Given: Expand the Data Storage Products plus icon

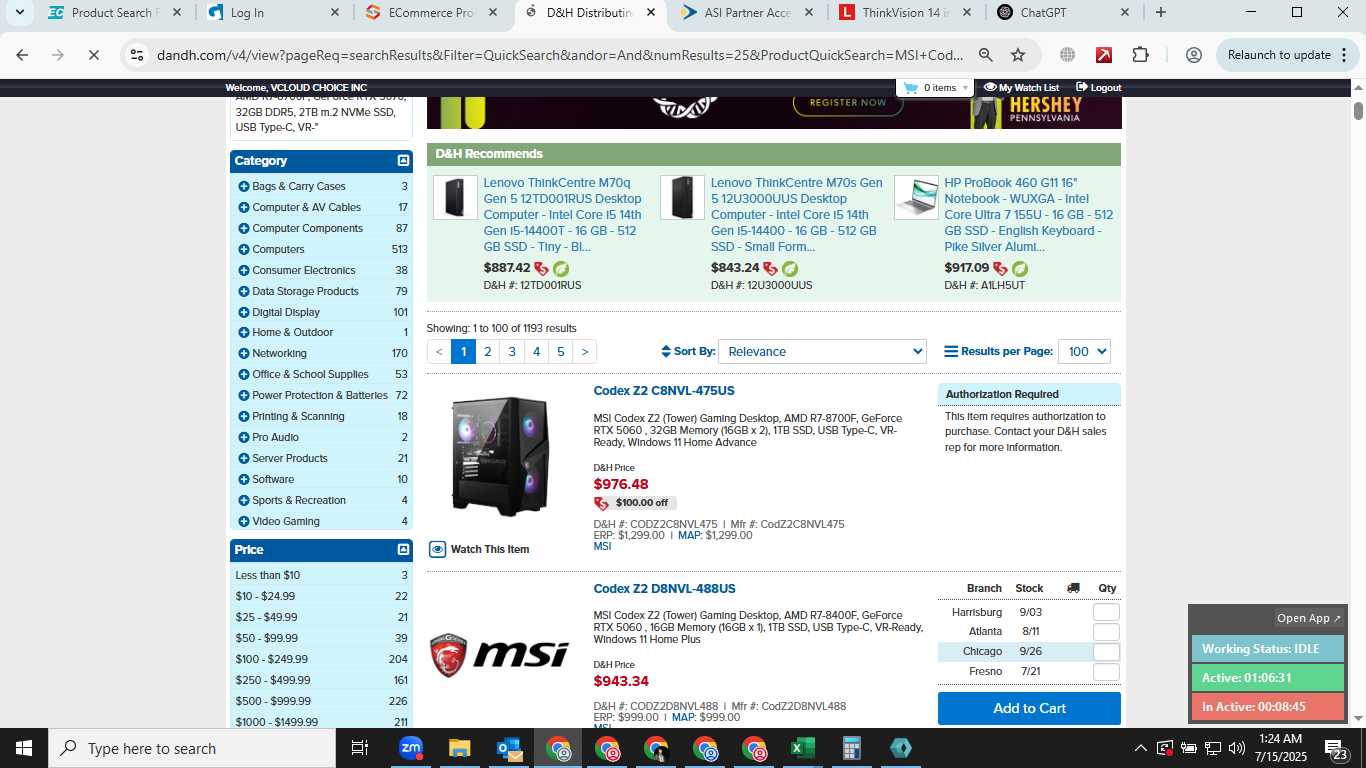Looking at the screenshot, I should pos(244,291).
